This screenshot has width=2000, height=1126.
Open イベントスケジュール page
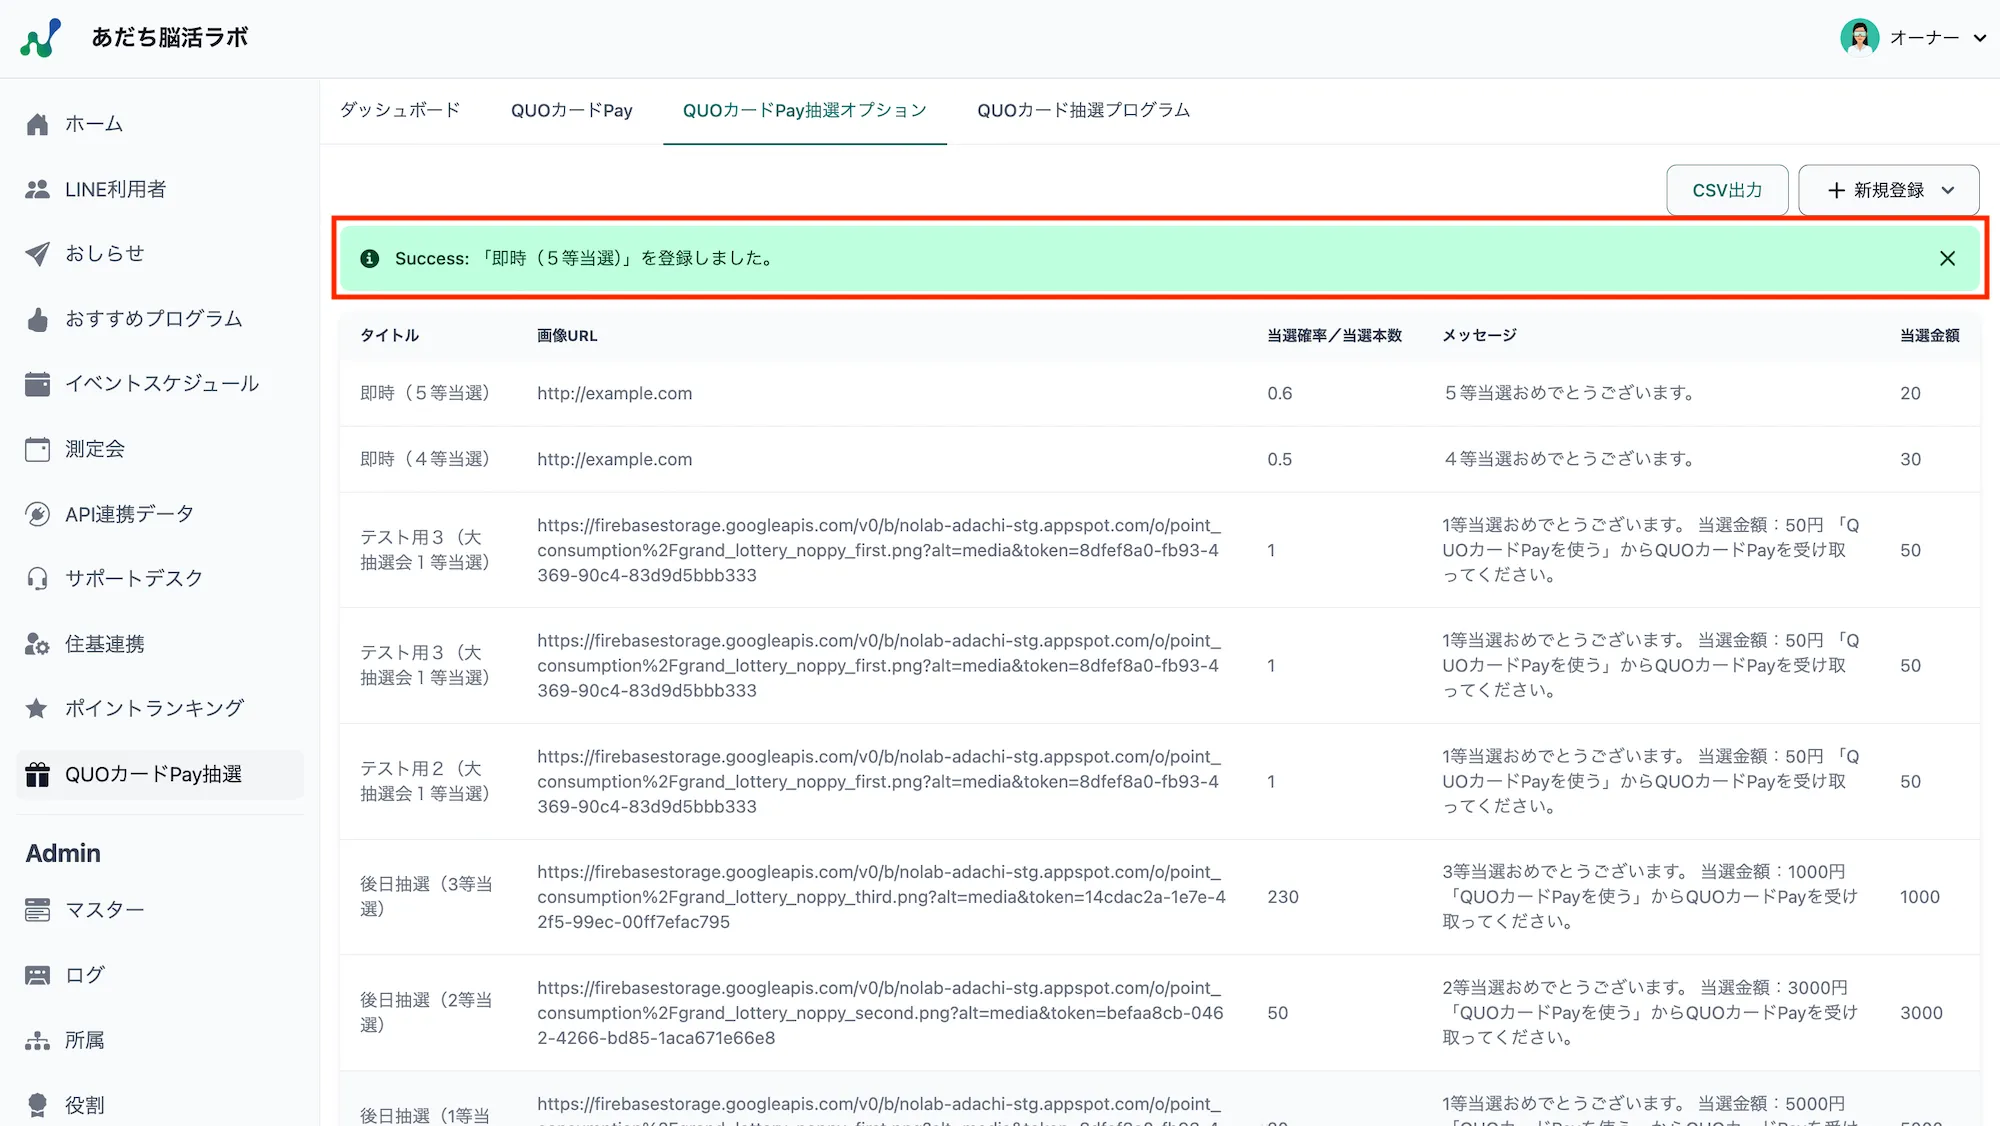point(160,384)
